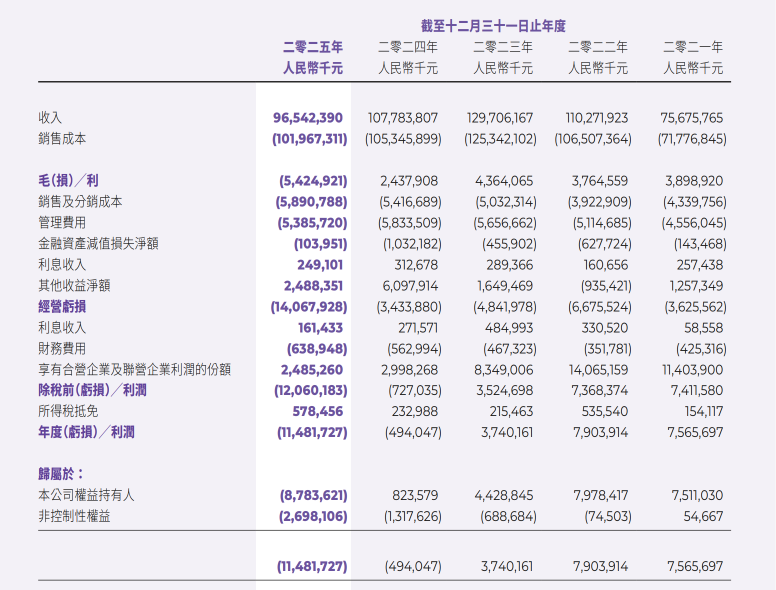776x590 pixels.
Task: Click the gross loss value (5,424,921)
Action: tap(313, 181)
